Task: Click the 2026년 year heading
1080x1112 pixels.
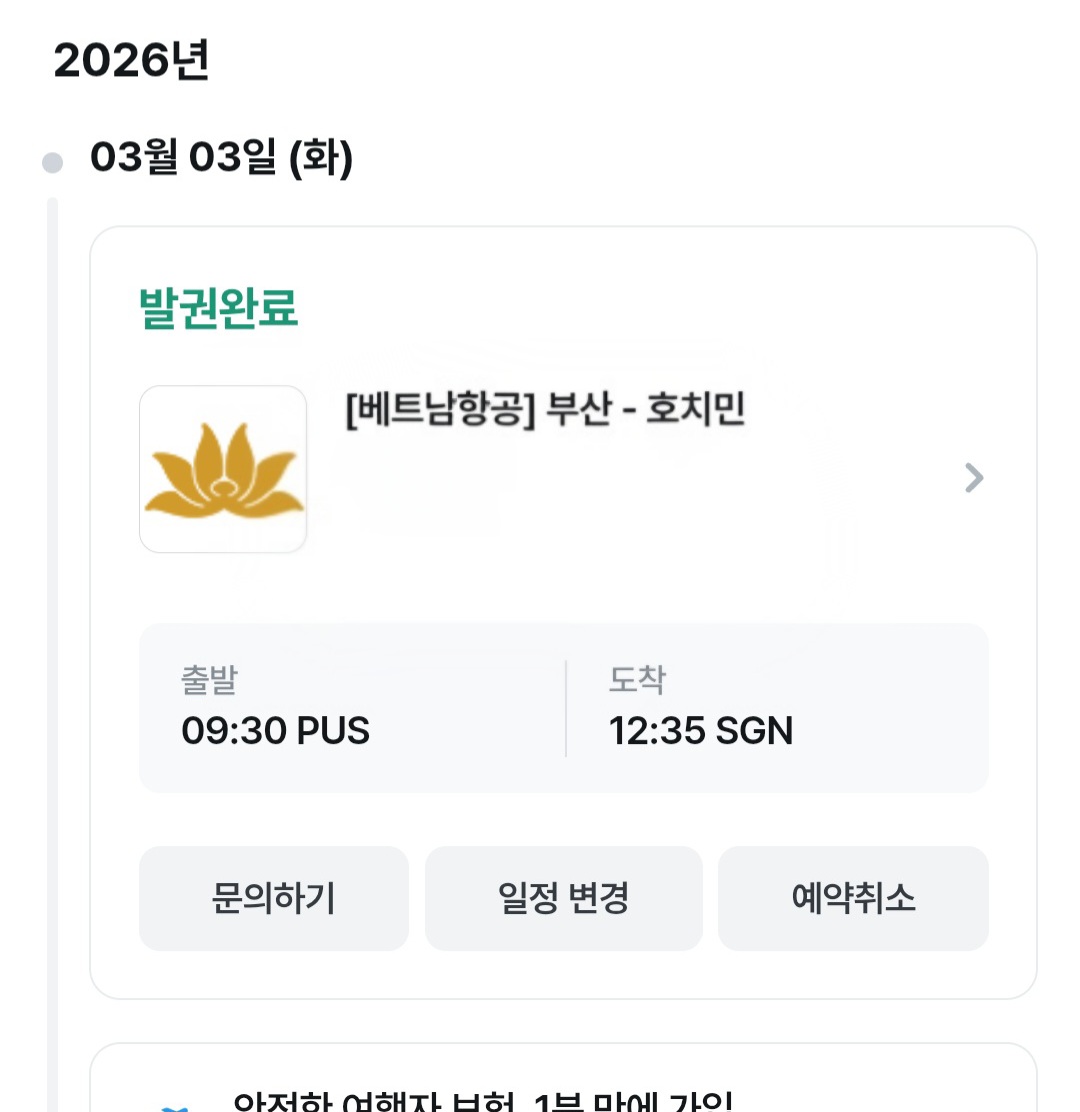Action: pos(131,62)
